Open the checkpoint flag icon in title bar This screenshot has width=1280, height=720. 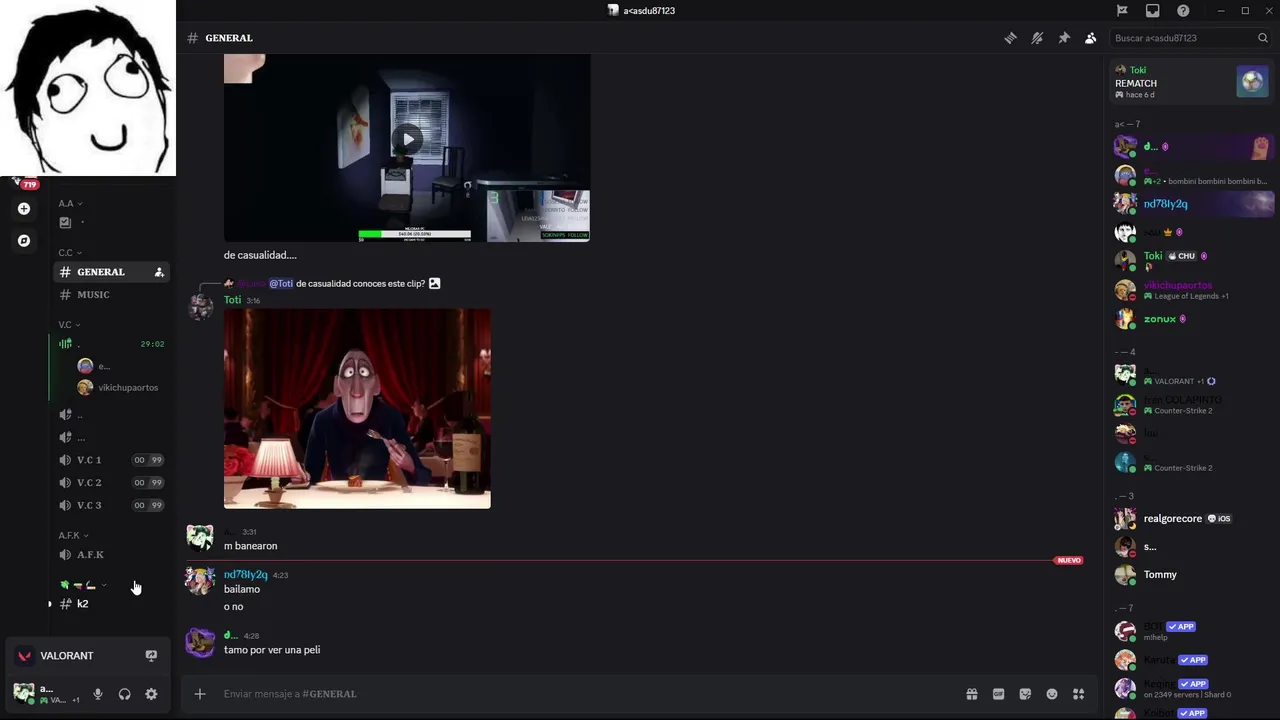click(x=1122, y=11)
